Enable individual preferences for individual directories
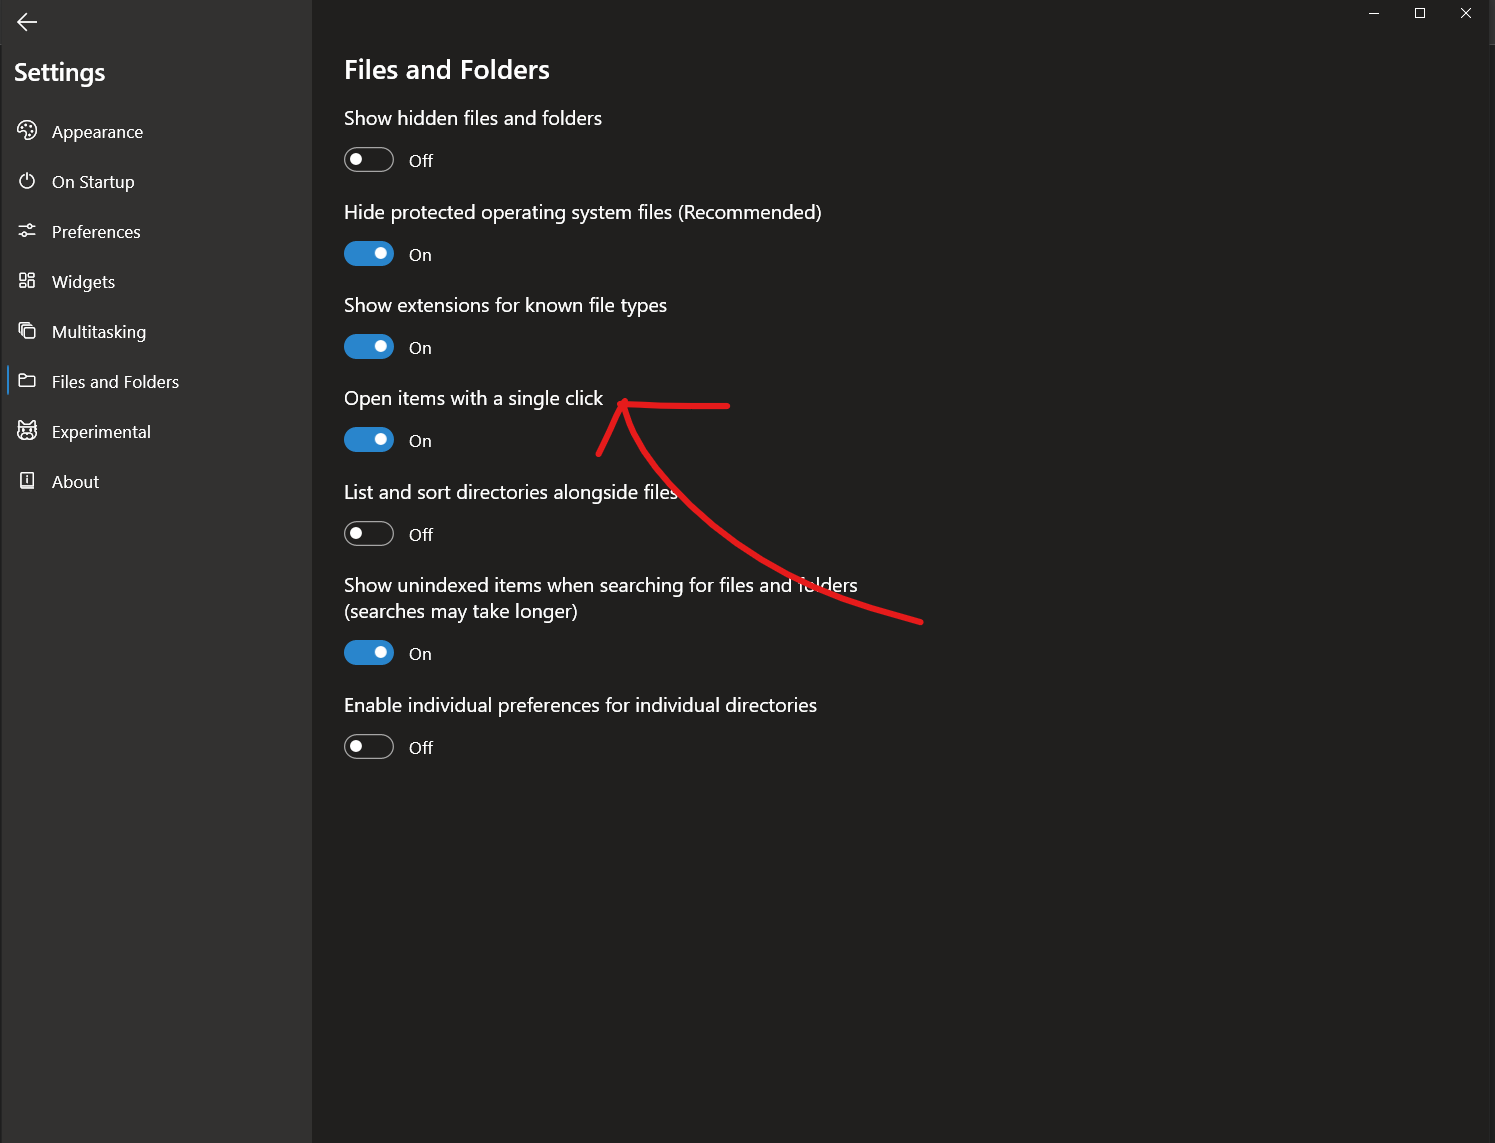The height and width of the screenshot is (1143, 1495). click(368, 746)
